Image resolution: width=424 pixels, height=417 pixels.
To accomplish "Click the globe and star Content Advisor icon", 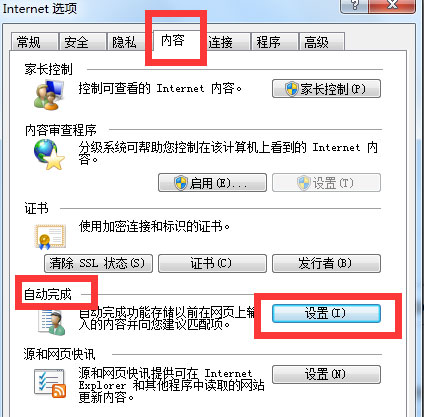I will (x=49, y=154).
